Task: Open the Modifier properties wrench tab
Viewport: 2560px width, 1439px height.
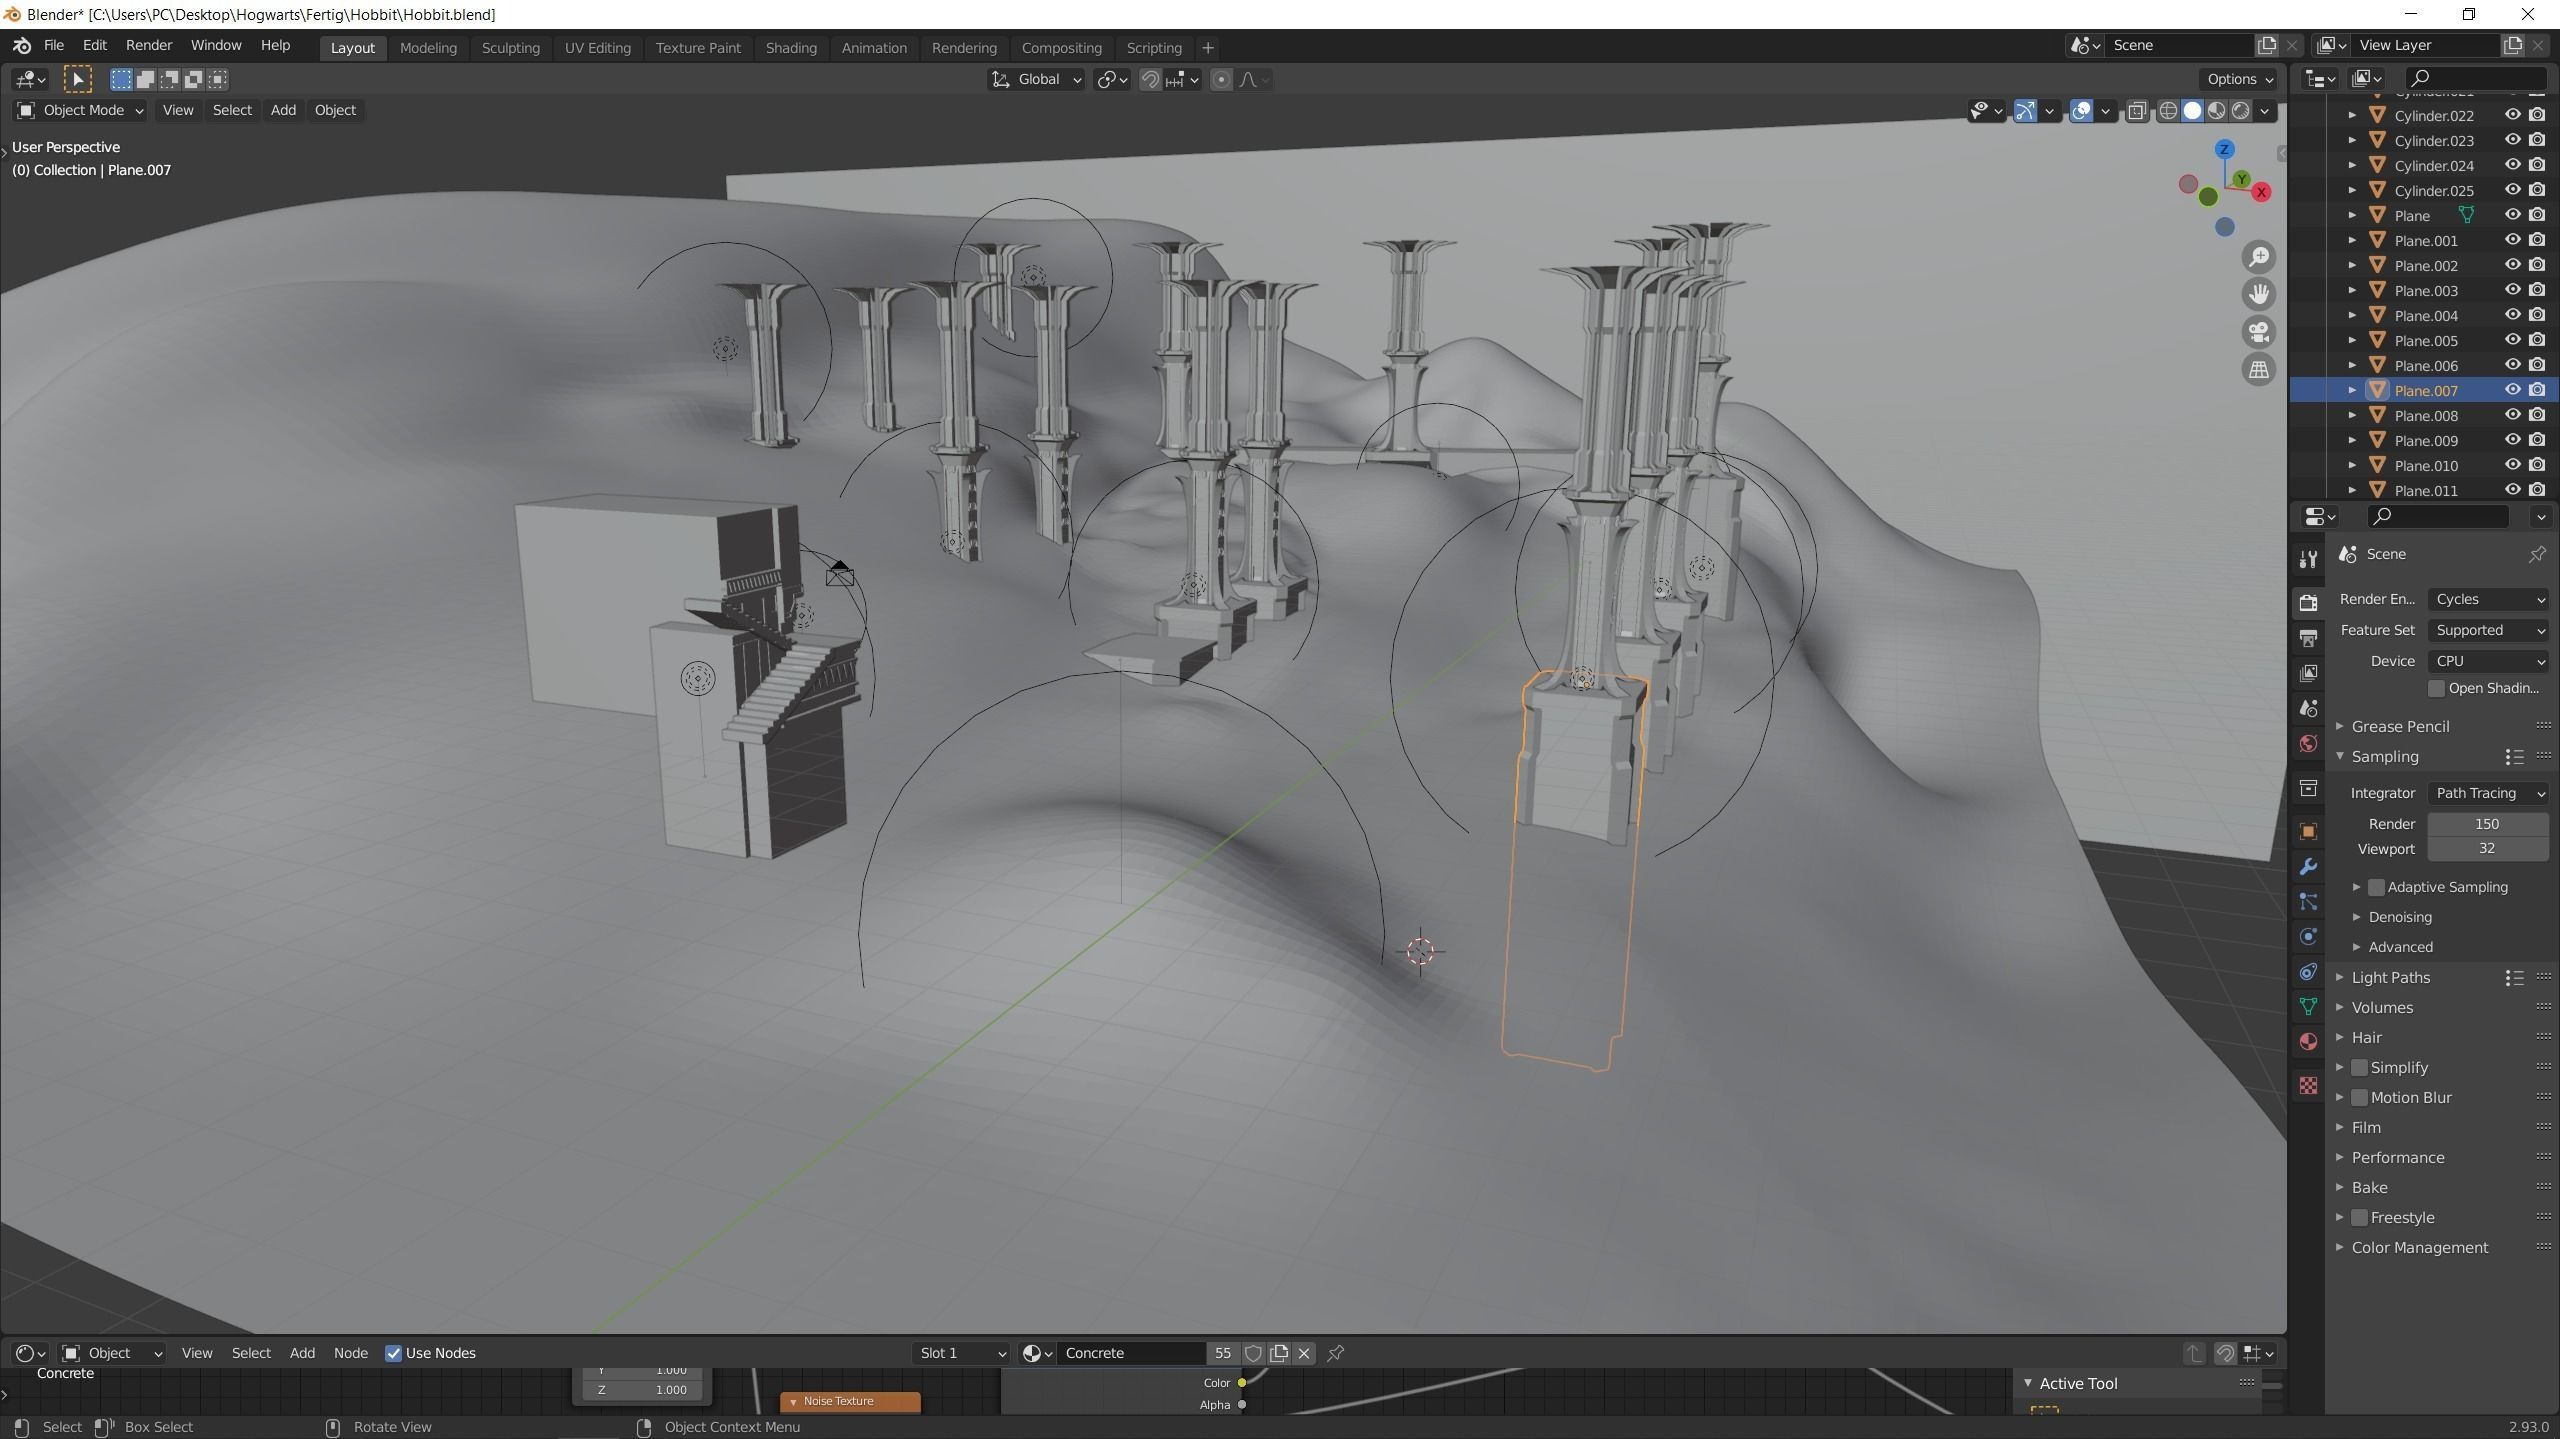Action: tap(2308, 866)
